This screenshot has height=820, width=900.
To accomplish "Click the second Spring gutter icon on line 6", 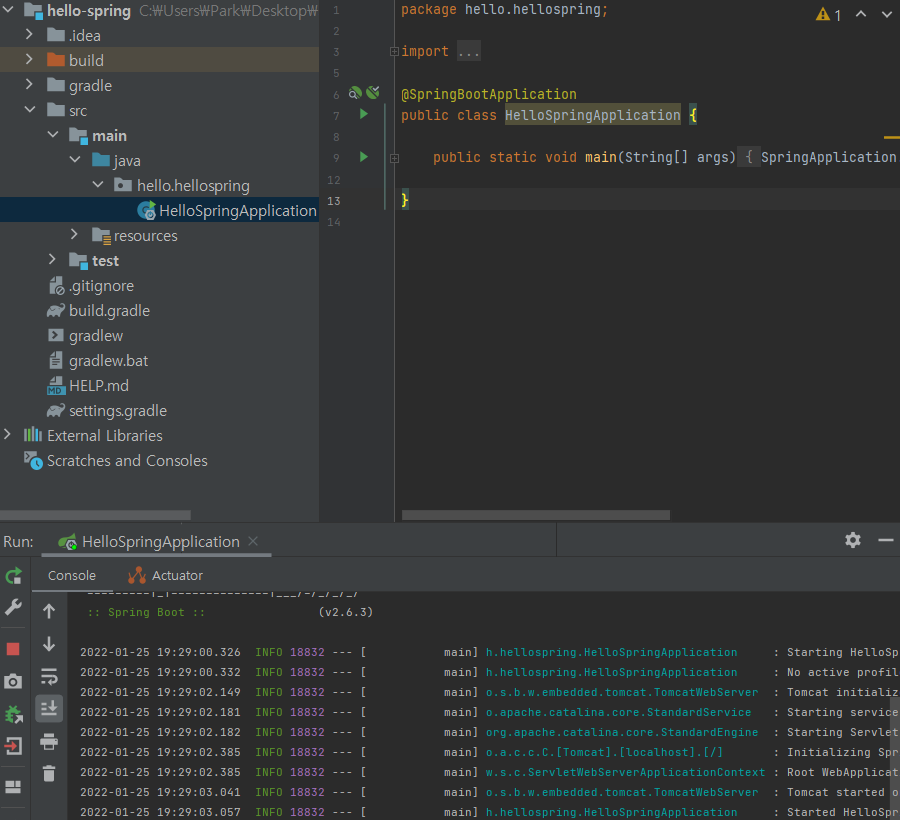I will click(373, 92).
